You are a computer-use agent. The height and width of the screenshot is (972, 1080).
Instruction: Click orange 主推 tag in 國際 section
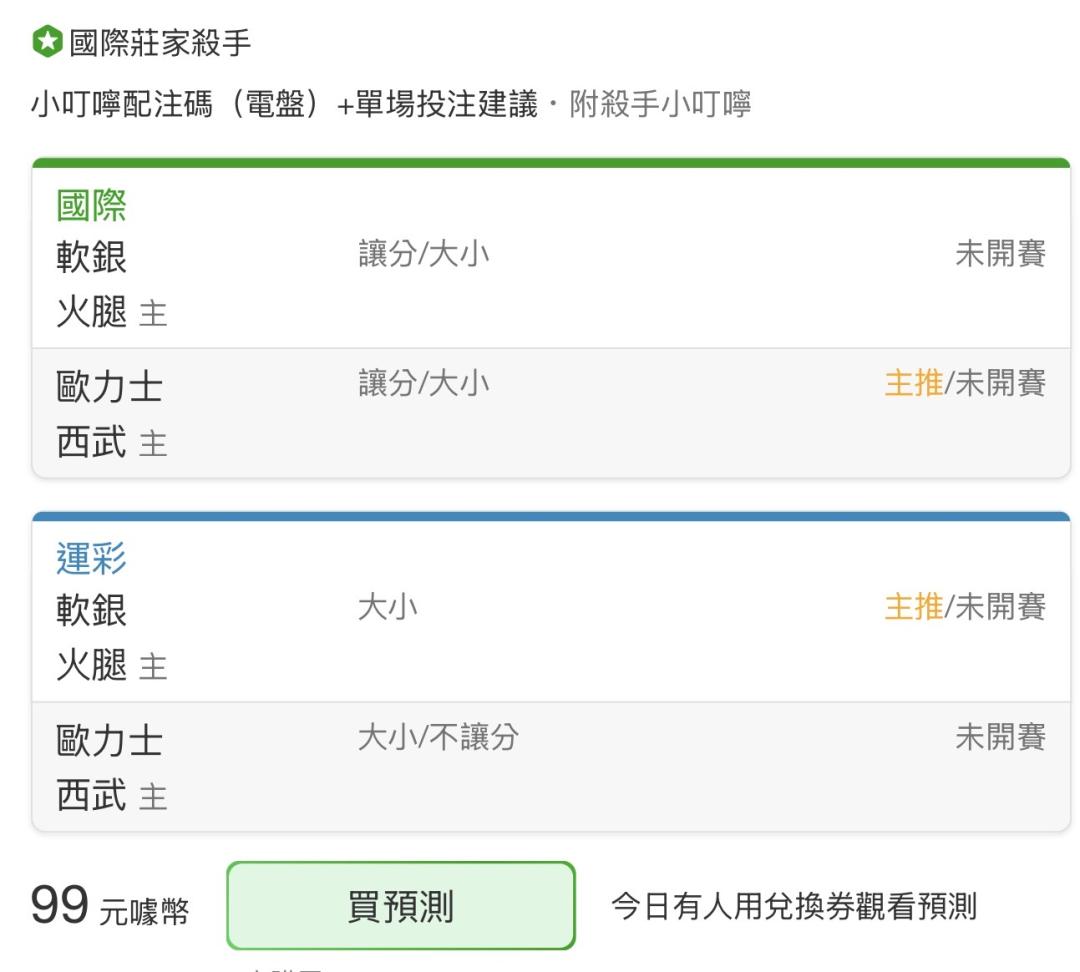[x=914, y=383]
